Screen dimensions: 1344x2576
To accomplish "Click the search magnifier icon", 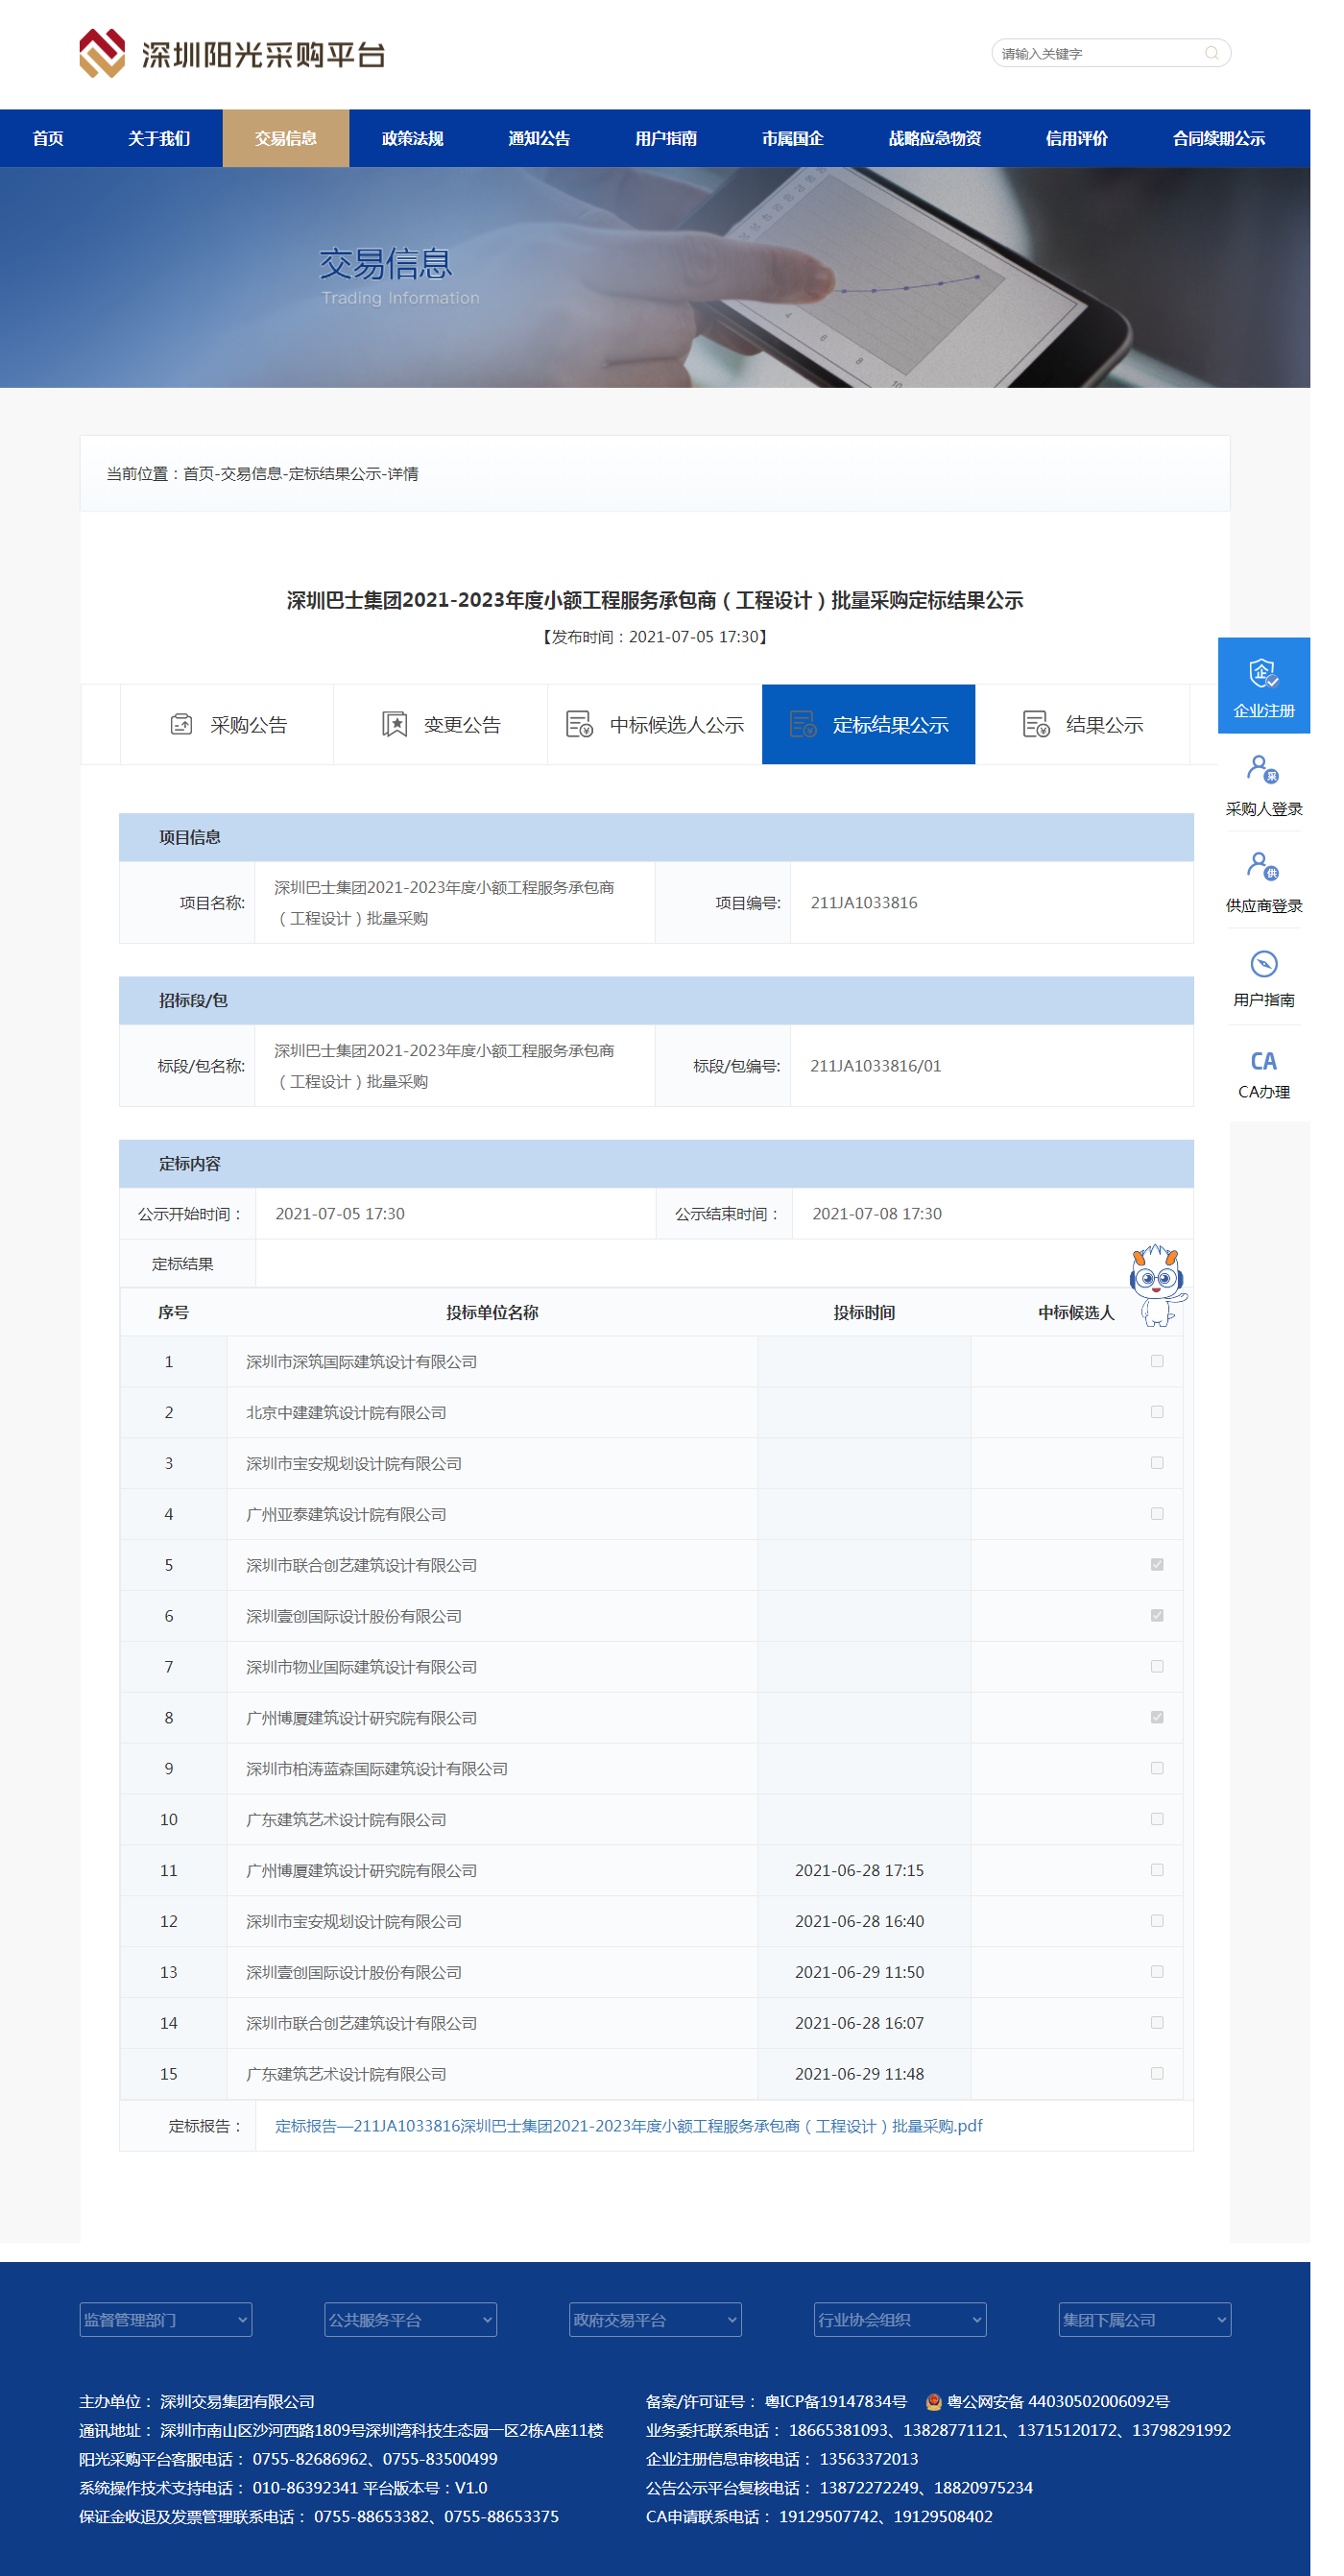I will point(1211,53).
